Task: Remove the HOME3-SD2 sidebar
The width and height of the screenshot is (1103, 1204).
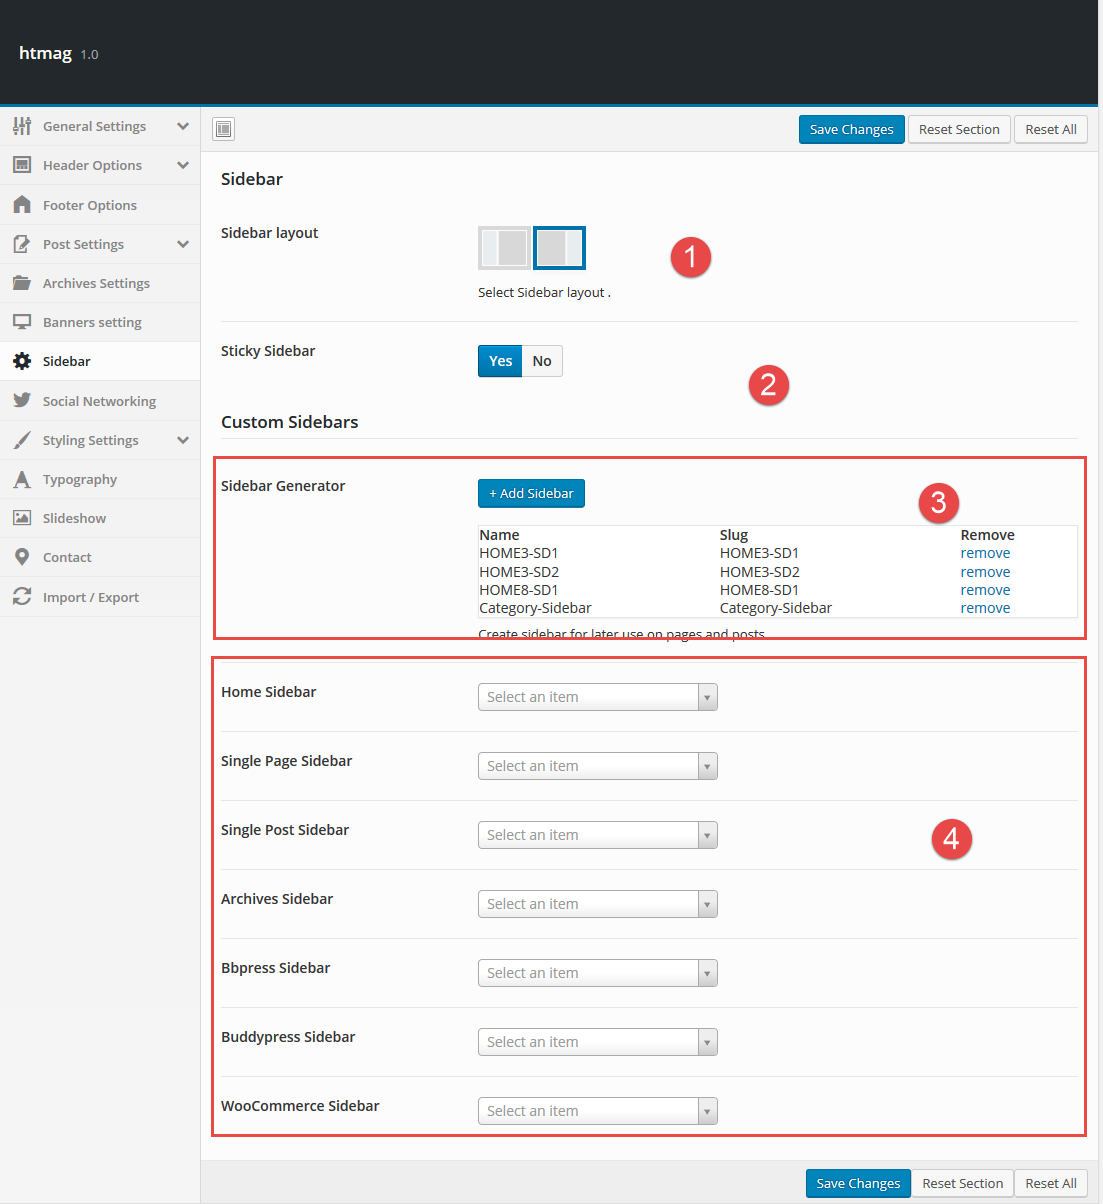Action: 985,572
